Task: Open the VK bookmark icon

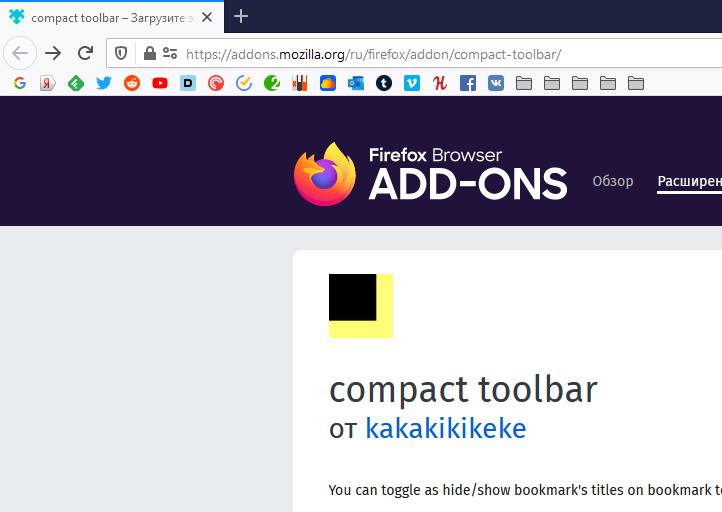Action: (x=496, y=83)
